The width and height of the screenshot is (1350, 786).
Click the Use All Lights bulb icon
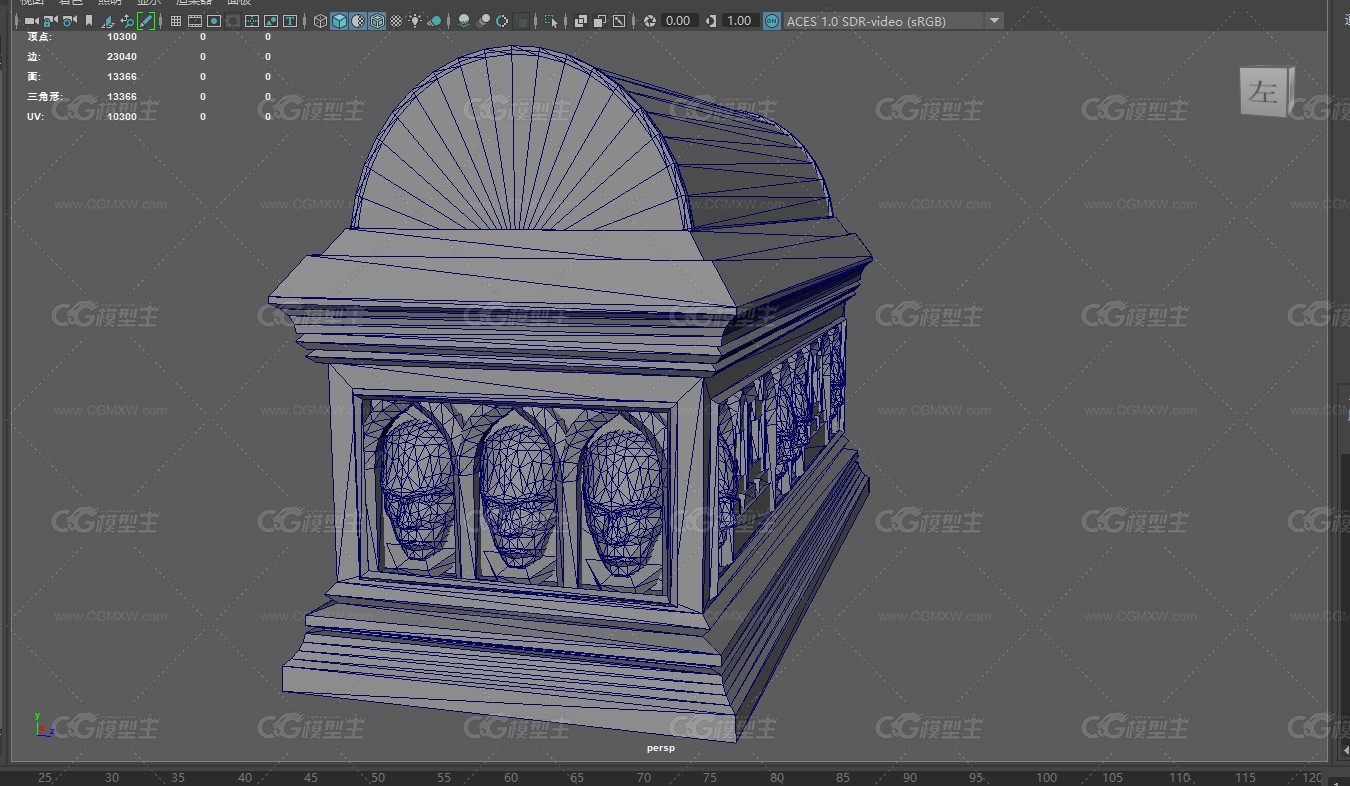pyautogui.click(x=415, y=21)
